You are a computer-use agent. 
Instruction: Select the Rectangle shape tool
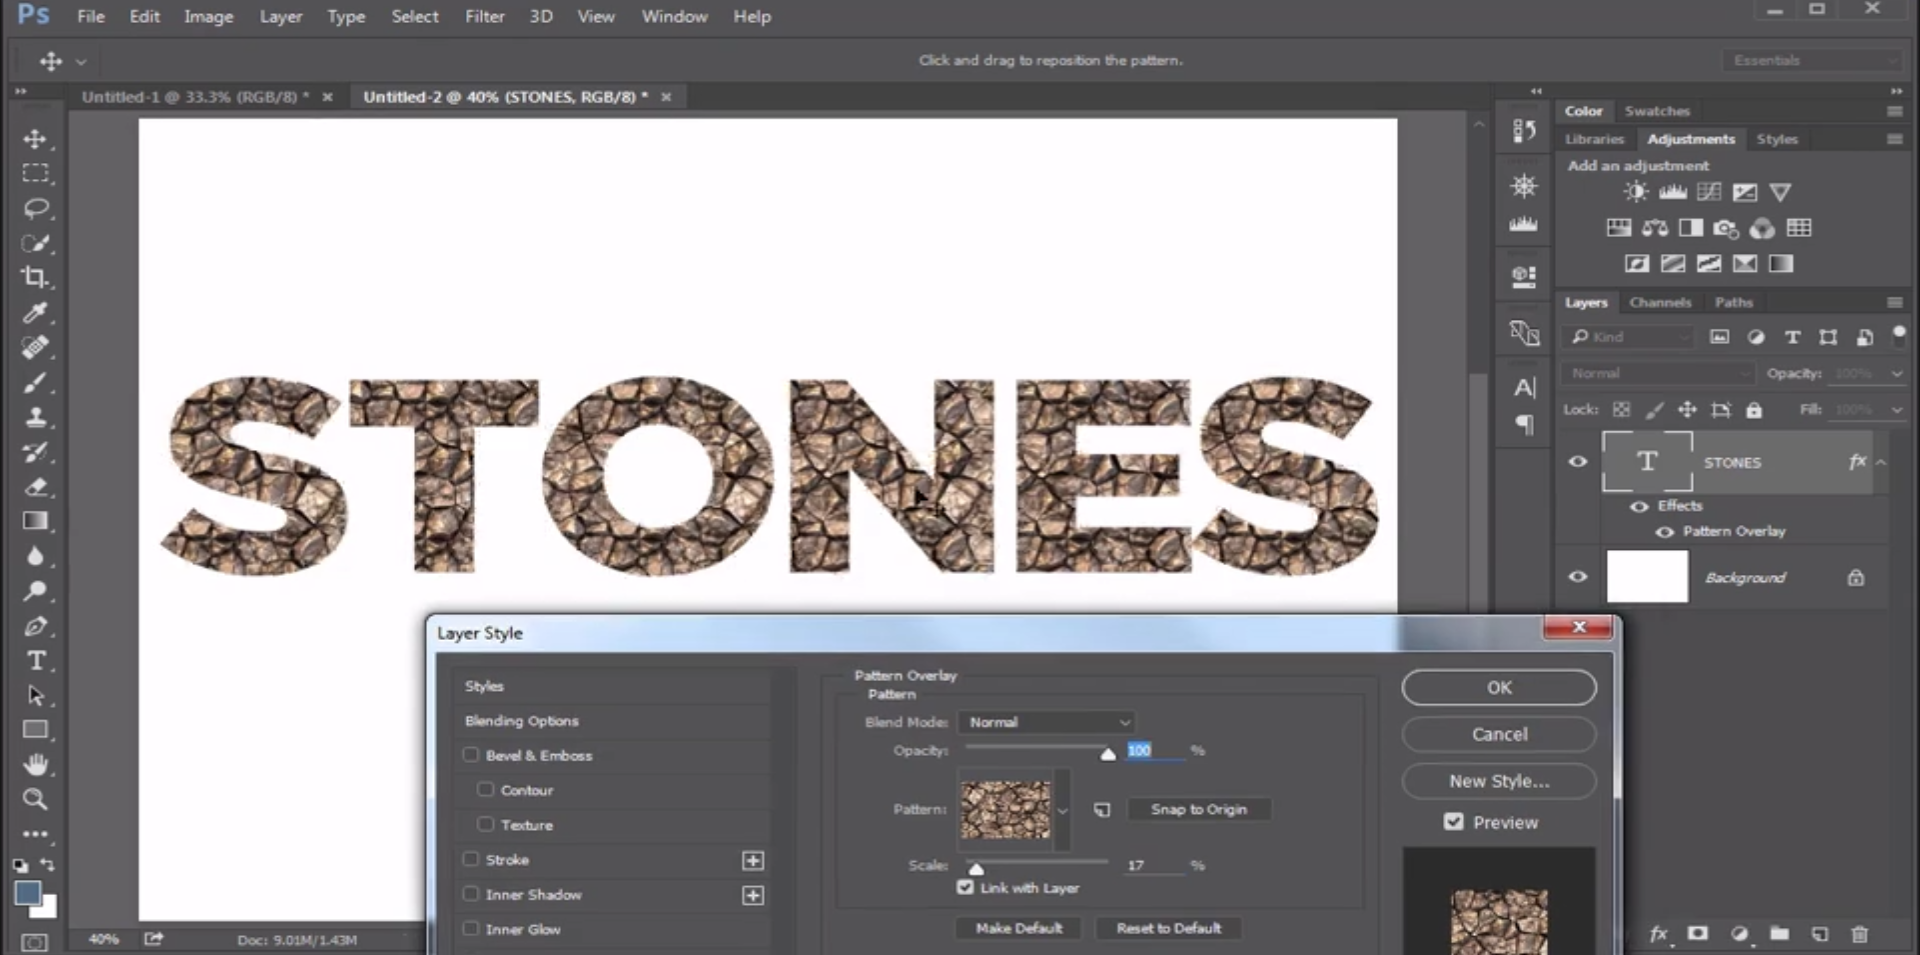click(35, 730)
